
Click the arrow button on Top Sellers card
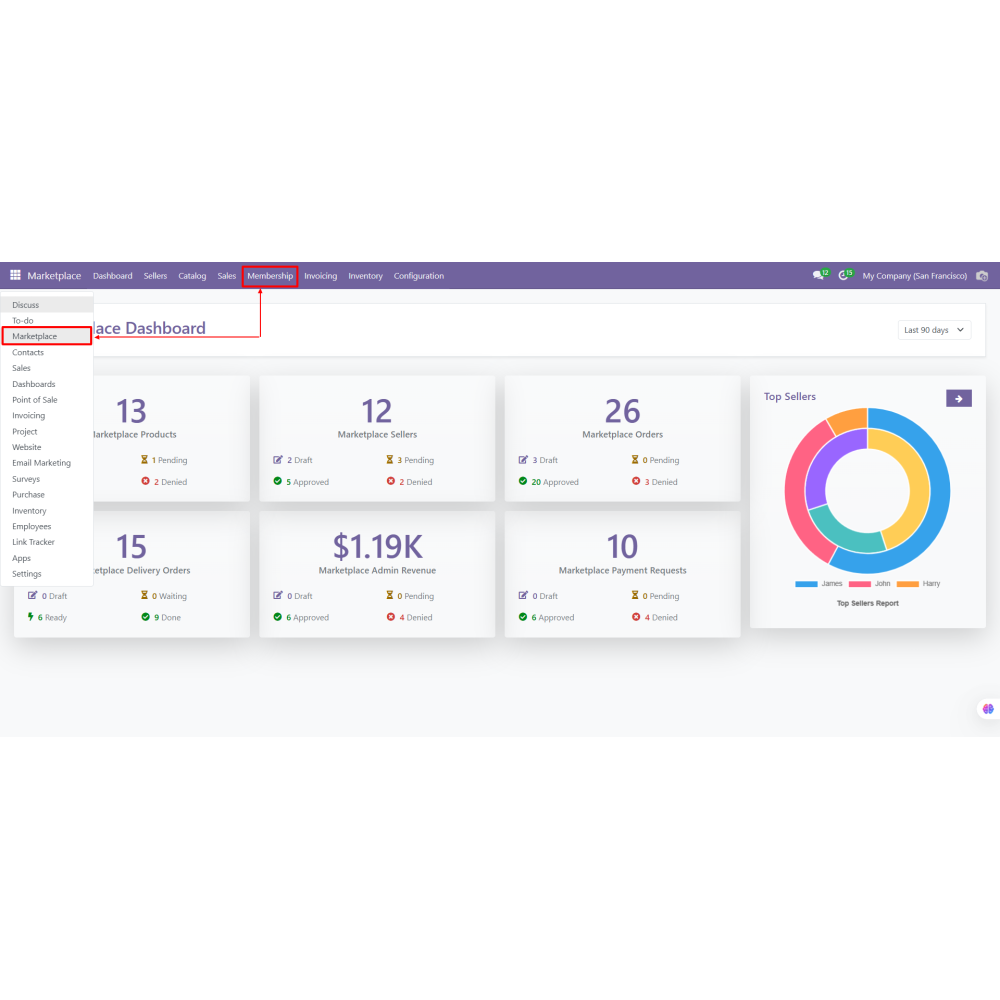click(958, 399)
